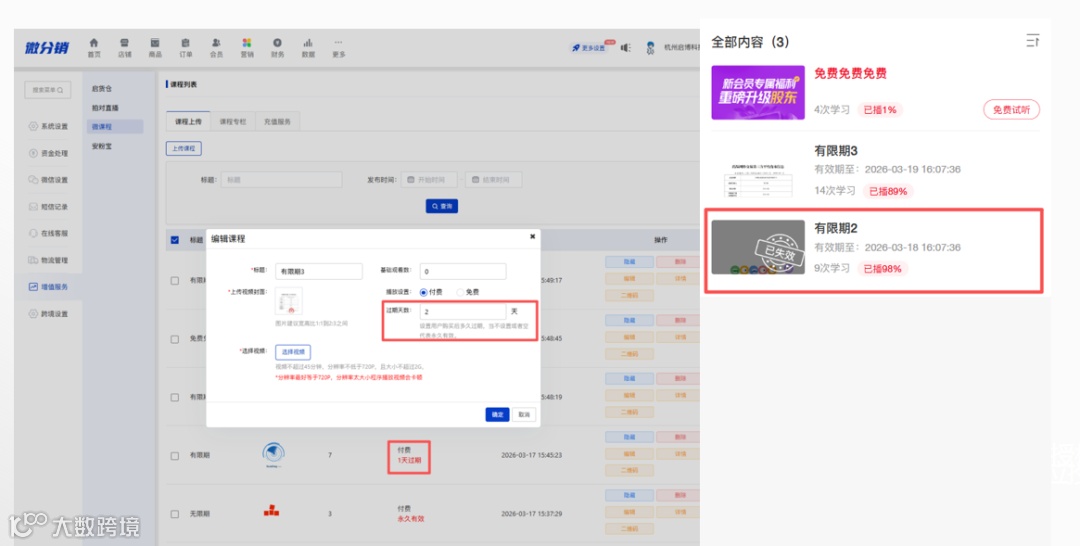Click the uploaded cover thumbnail in dialog
The width and height of the screenshot is (1080, 546).
click(289, 301)
